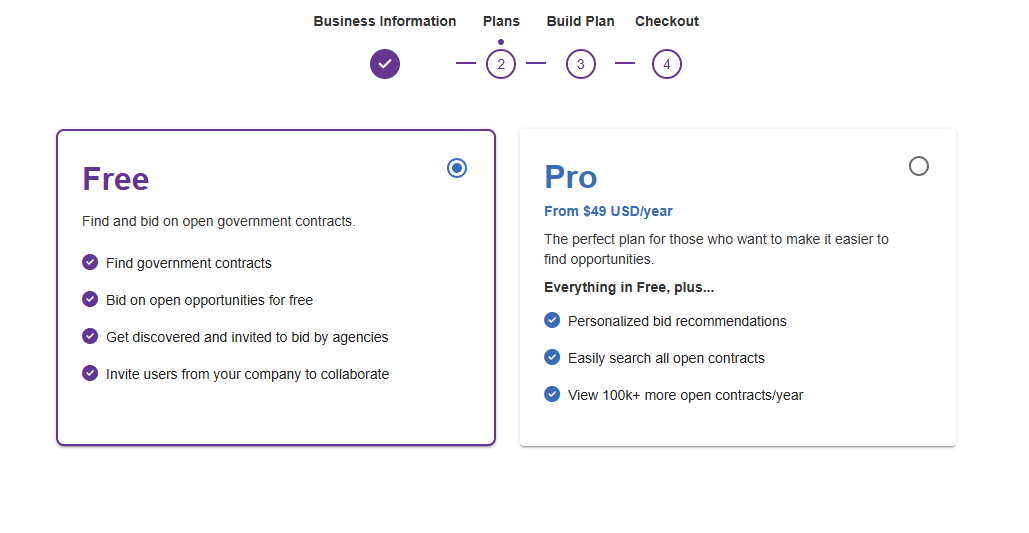Click checkmark beside Personalized bid recommendations

click(552, 320)
